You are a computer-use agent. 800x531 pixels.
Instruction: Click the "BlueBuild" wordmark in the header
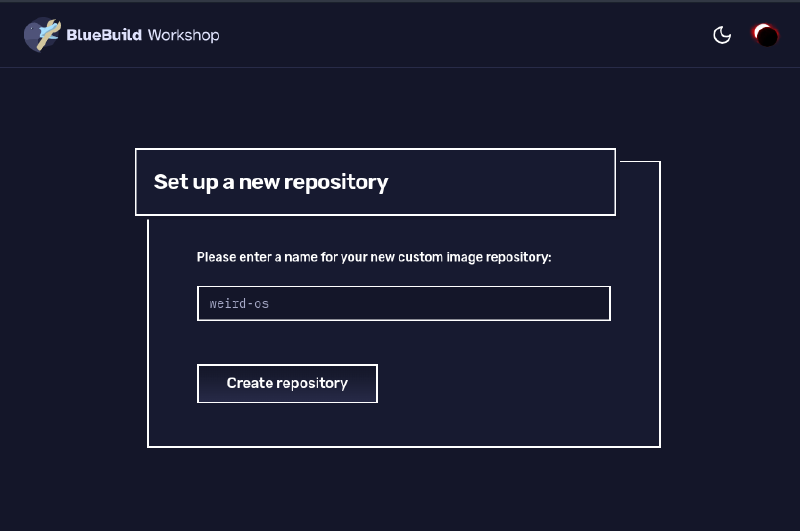[104, 35]
